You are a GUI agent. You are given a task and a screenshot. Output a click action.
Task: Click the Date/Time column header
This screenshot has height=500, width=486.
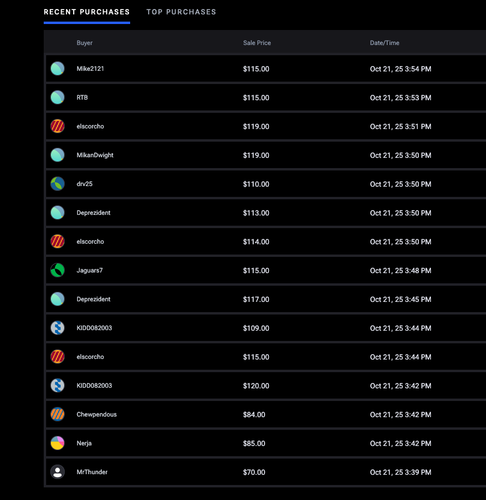[384, 43]
